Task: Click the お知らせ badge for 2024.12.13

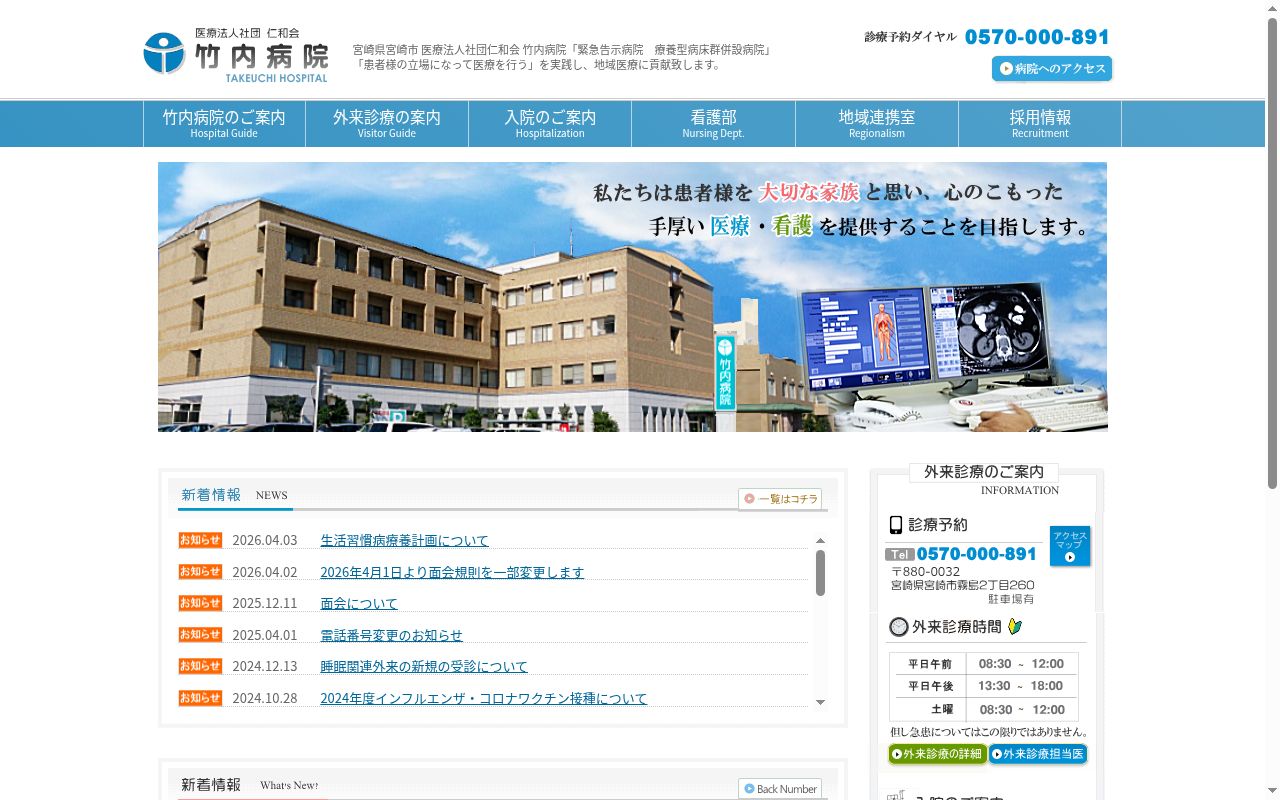Action: click(x=200, y=666)
